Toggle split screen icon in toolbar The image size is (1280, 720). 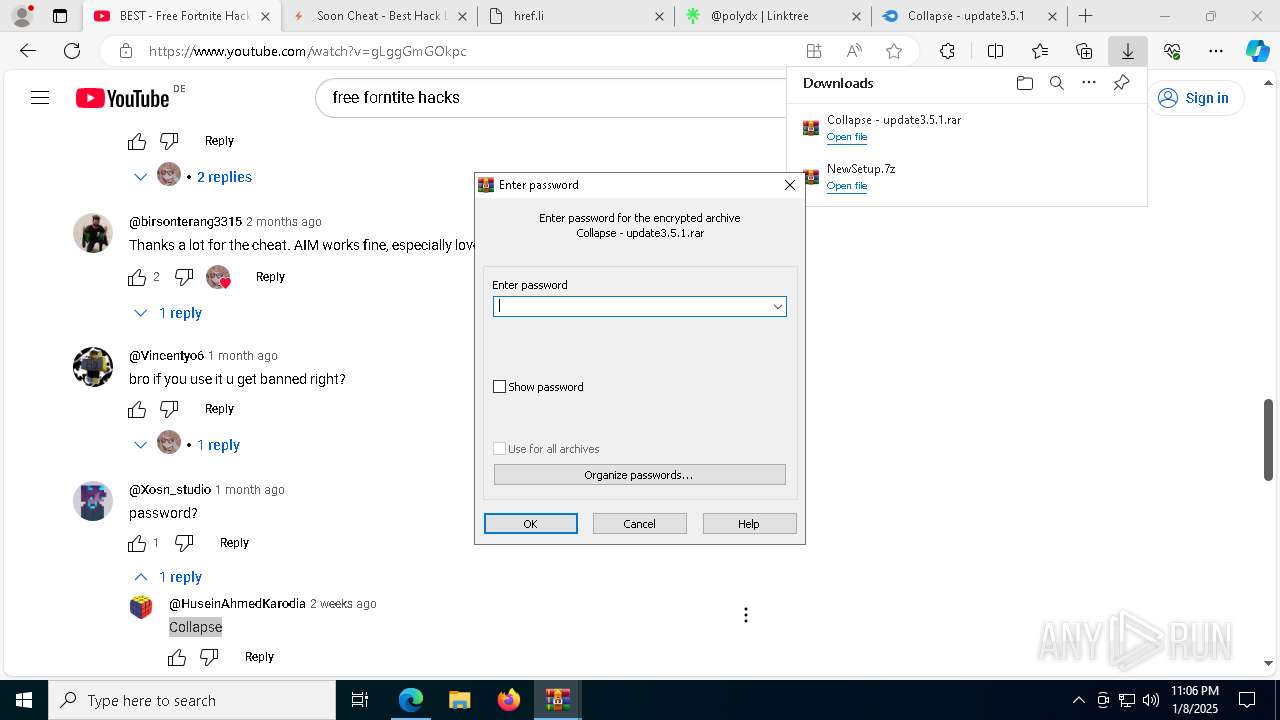click(995, 51)
